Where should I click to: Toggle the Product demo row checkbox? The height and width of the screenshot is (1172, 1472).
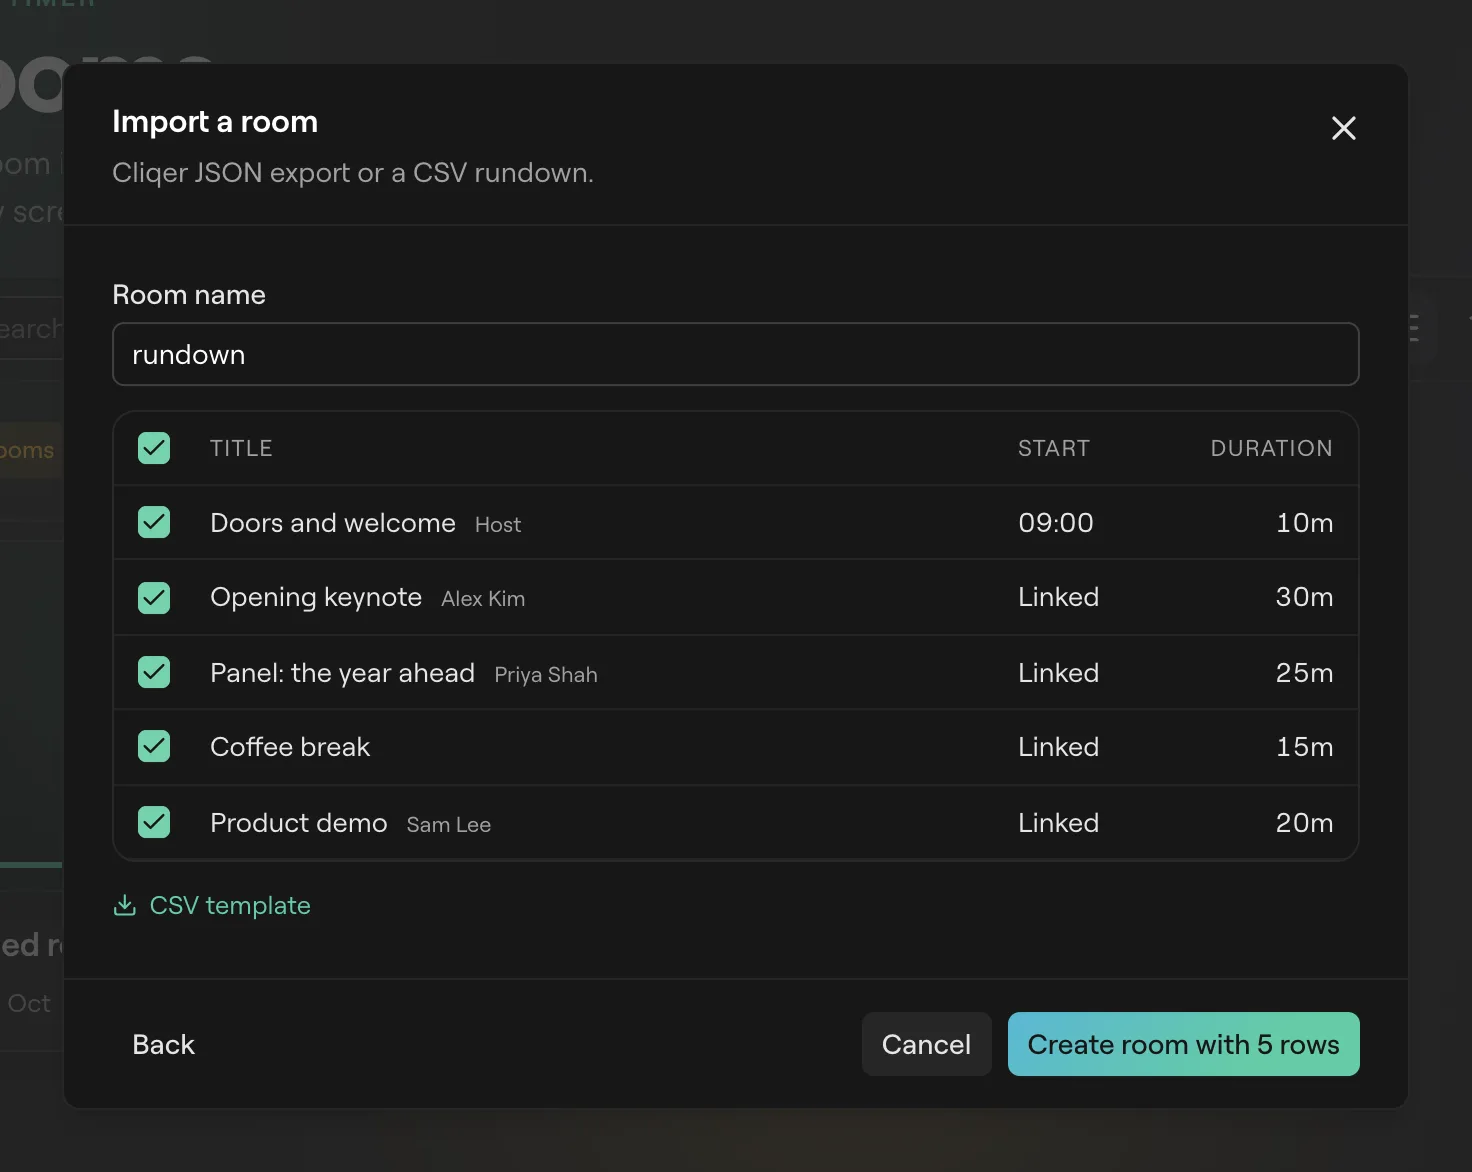(154, 822)
